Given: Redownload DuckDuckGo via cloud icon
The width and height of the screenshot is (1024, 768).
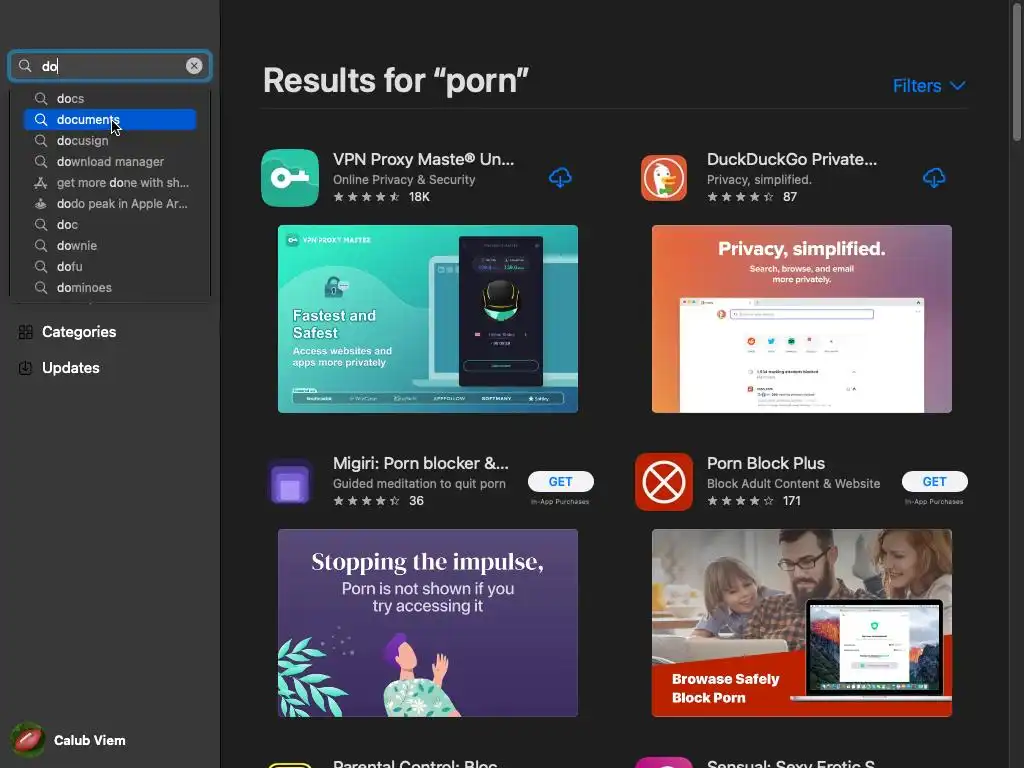Looking at the screenshot, I should (x=934, y=178).
